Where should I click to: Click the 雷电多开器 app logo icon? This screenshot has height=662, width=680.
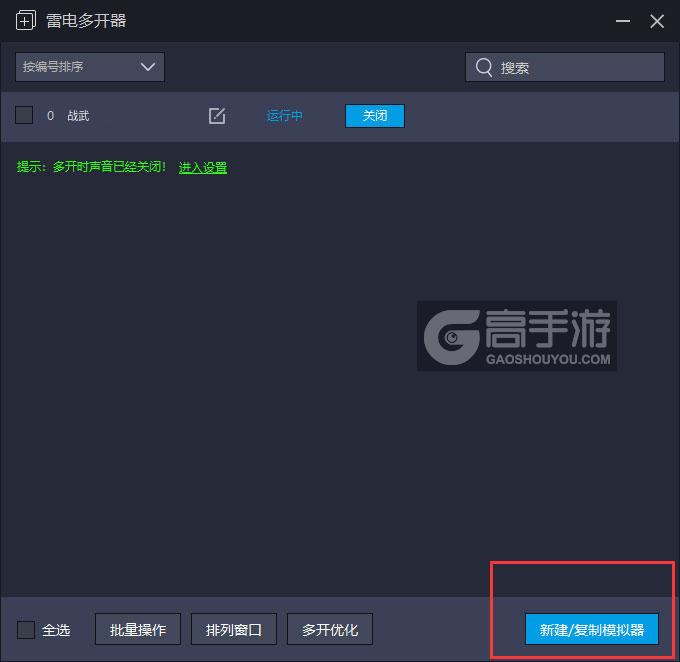click(x=26, y=21)
